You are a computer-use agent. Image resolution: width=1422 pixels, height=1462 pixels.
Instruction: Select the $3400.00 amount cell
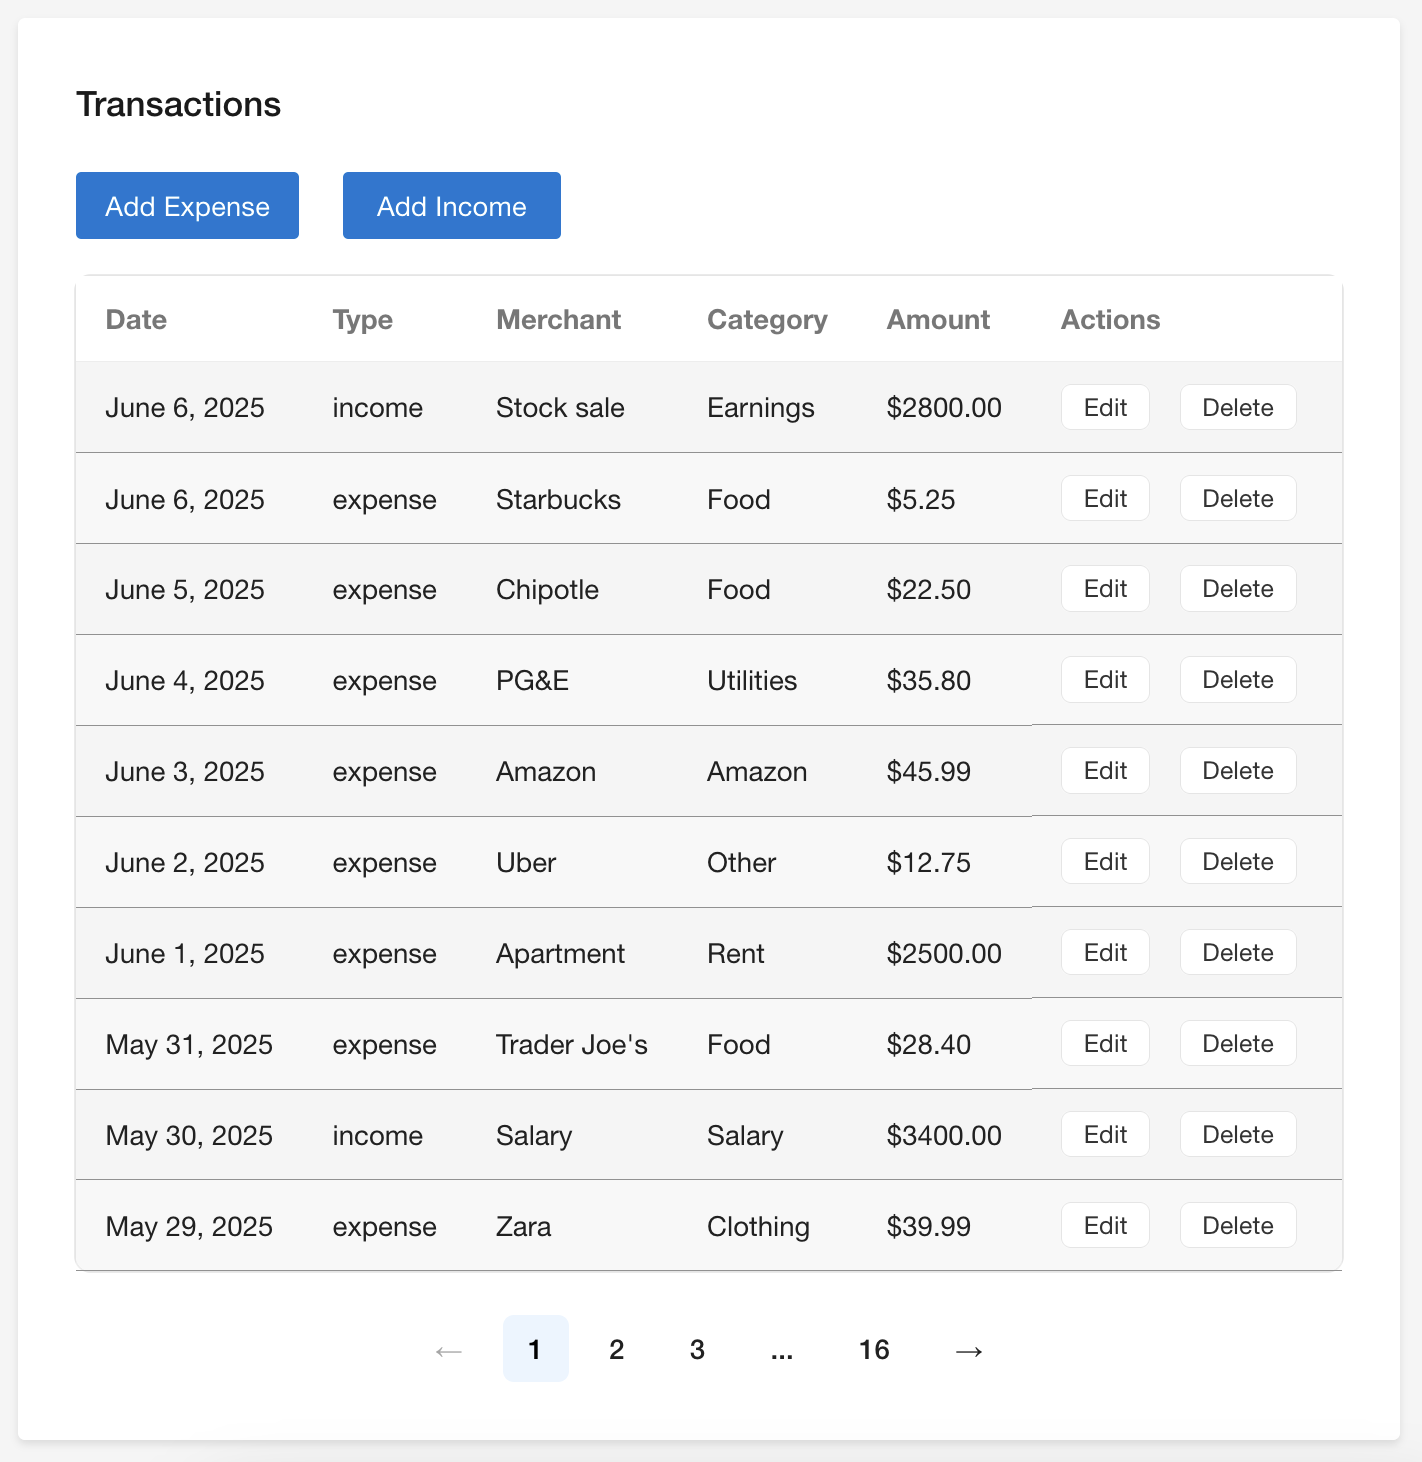click(x=944, y=1136)
